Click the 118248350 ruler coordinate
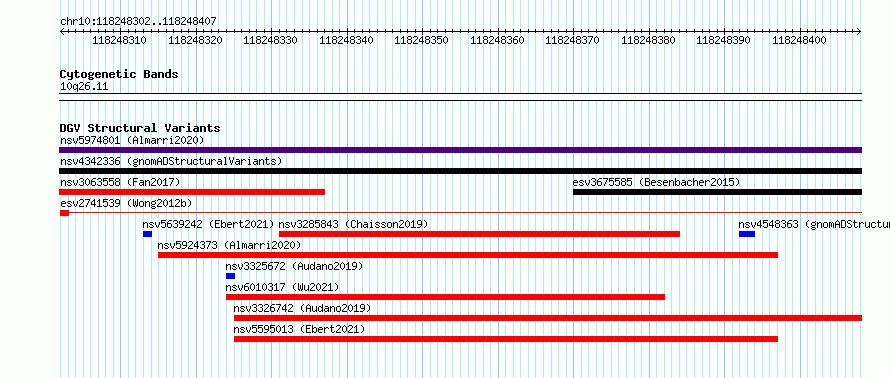This screenshot has height=378, width=890. tap(421, 40)
